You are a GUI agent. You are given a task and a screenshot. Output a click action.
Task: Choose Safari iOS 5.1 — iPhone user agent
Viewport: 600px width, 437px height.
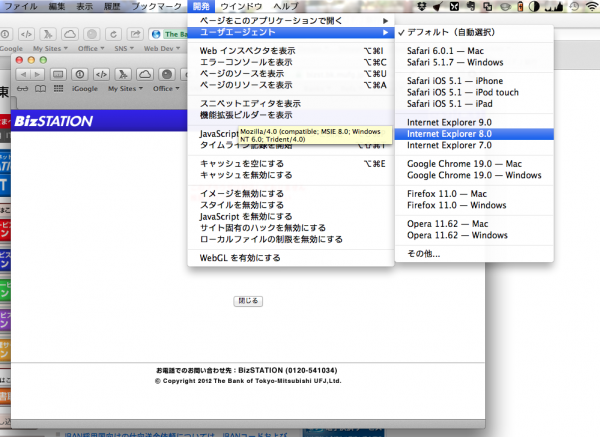click(474, 81)
